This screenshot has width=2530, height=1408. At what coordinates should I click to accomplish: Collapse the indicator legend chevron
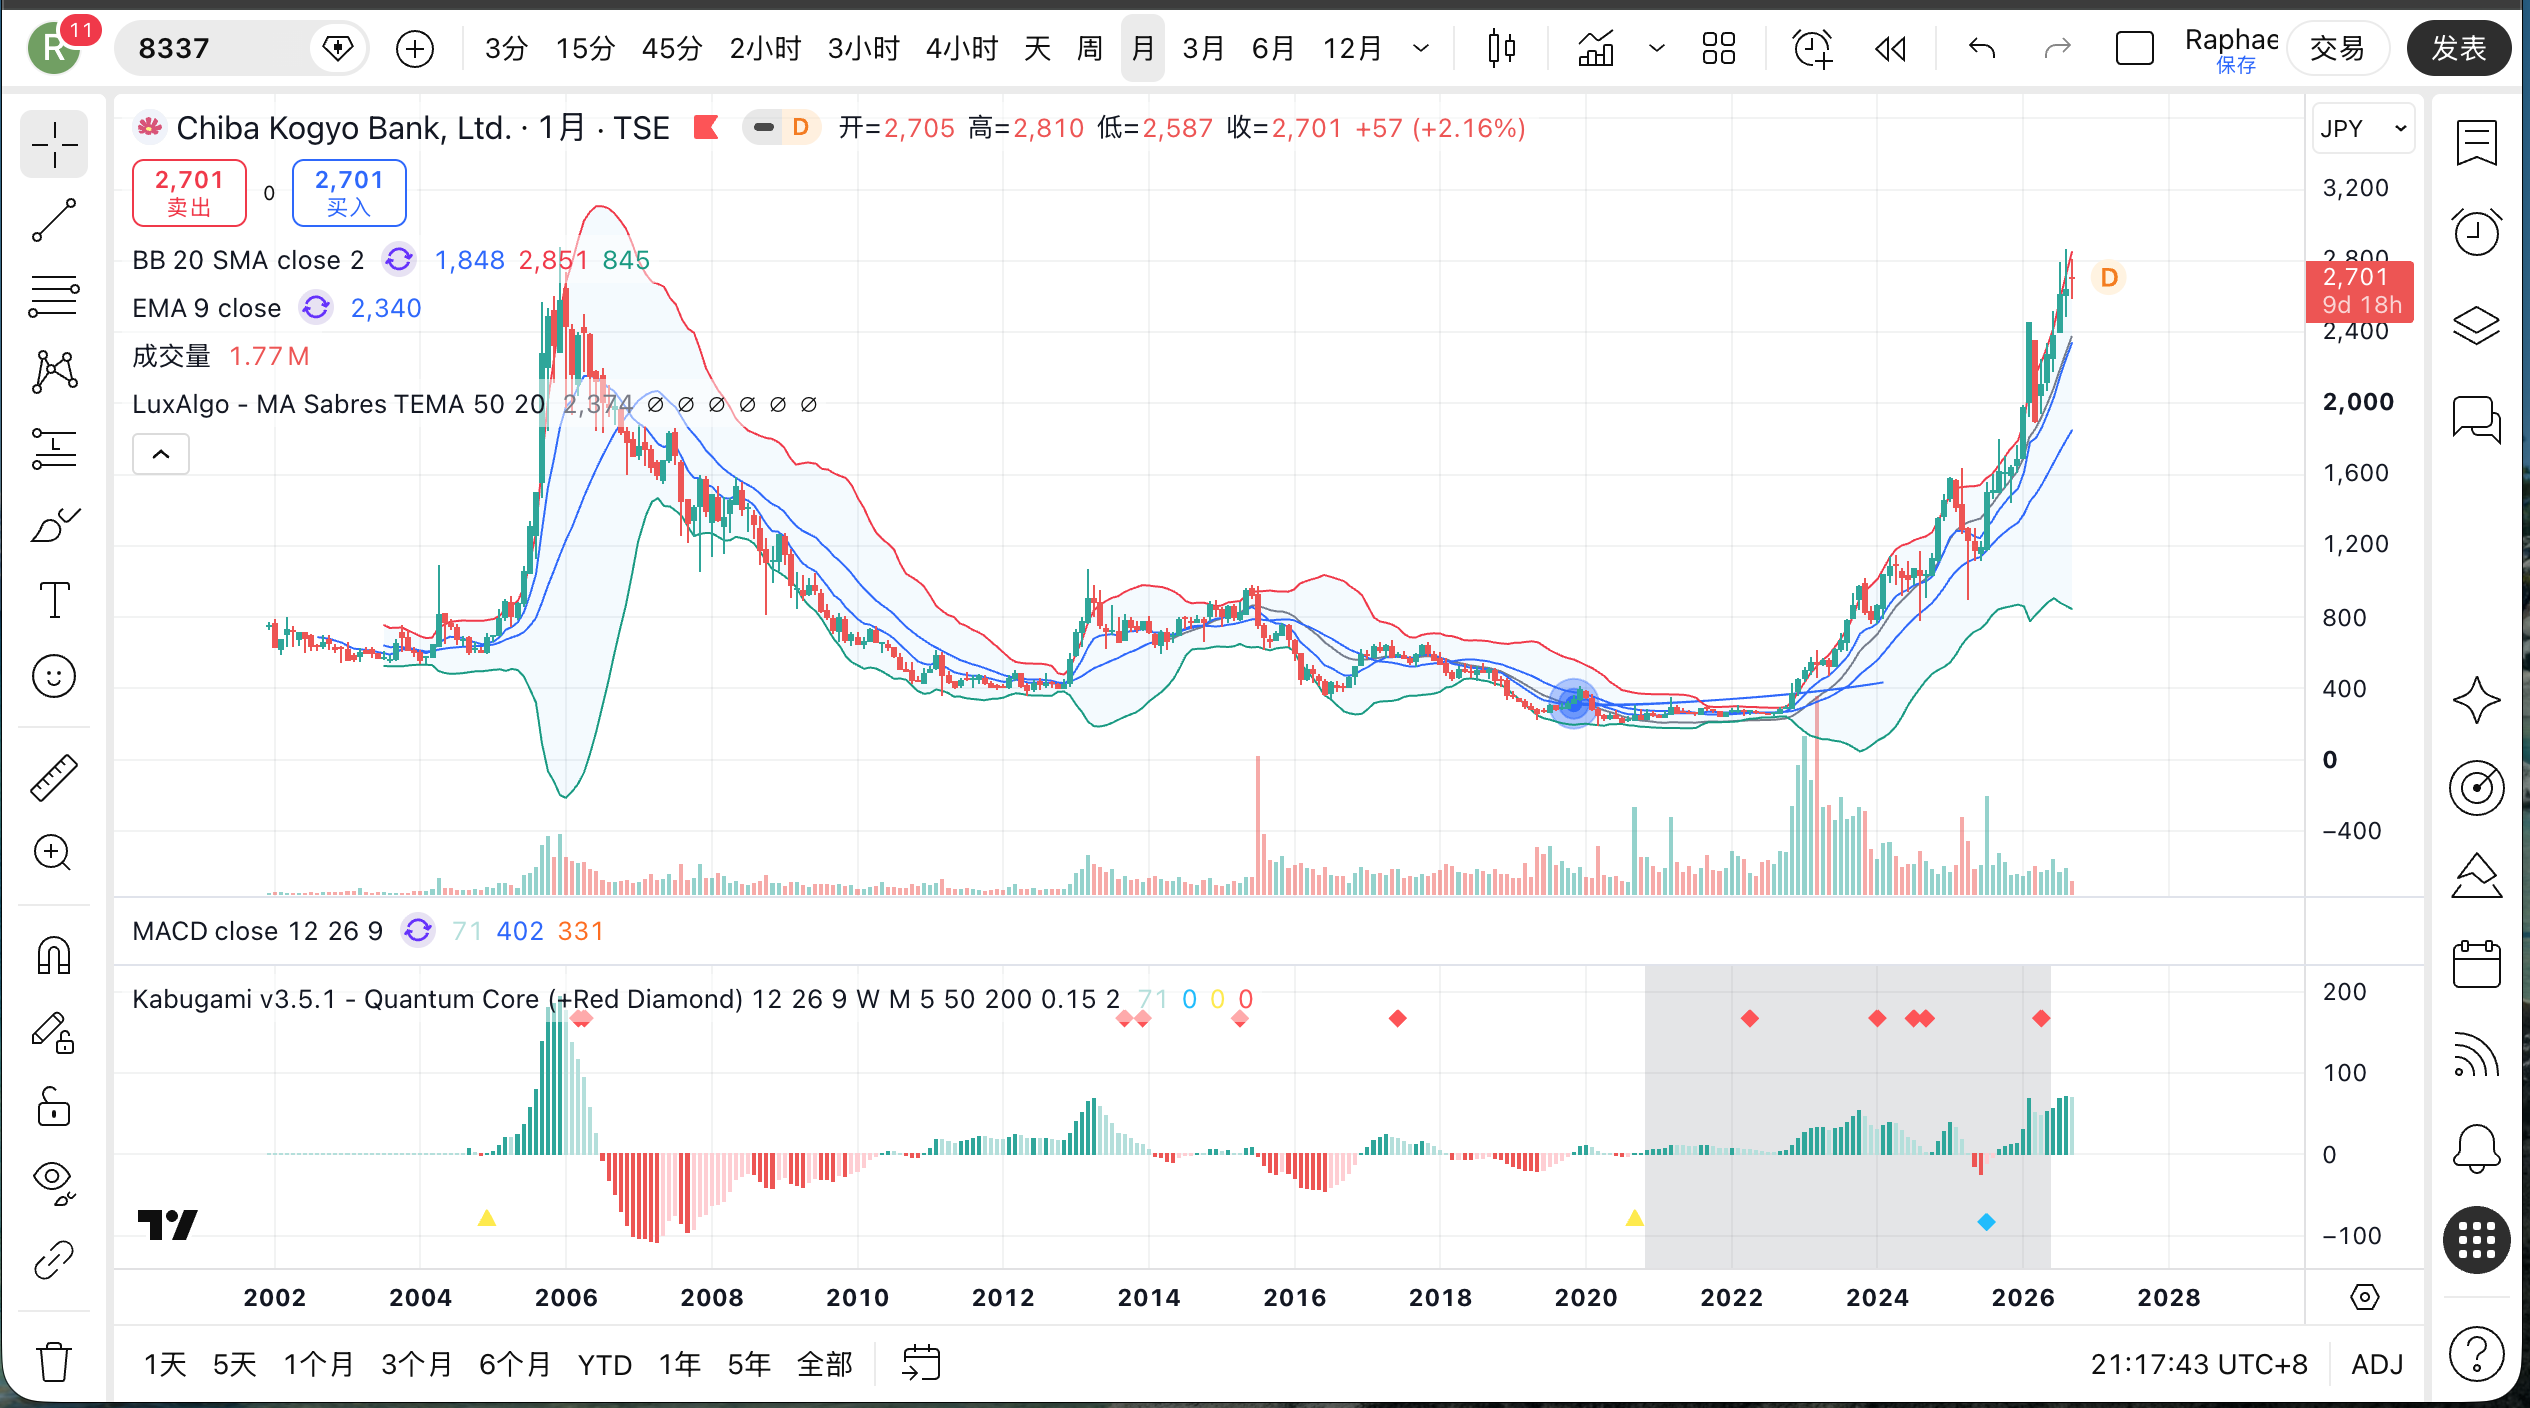click(x=161, y=454)
